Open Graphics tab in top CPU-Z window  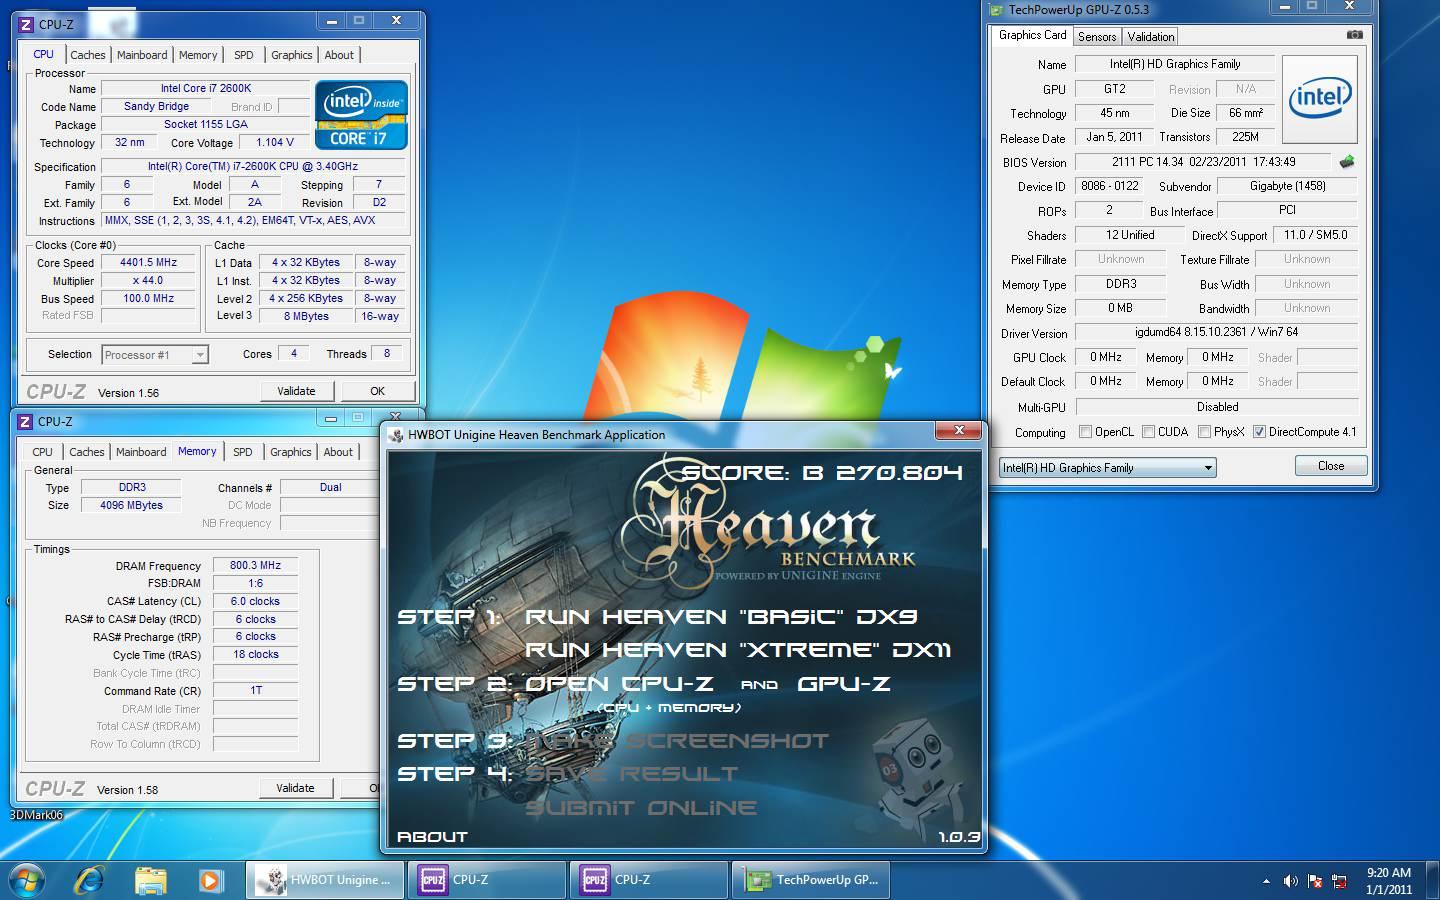pyautogui.click(x=291, y=55)
